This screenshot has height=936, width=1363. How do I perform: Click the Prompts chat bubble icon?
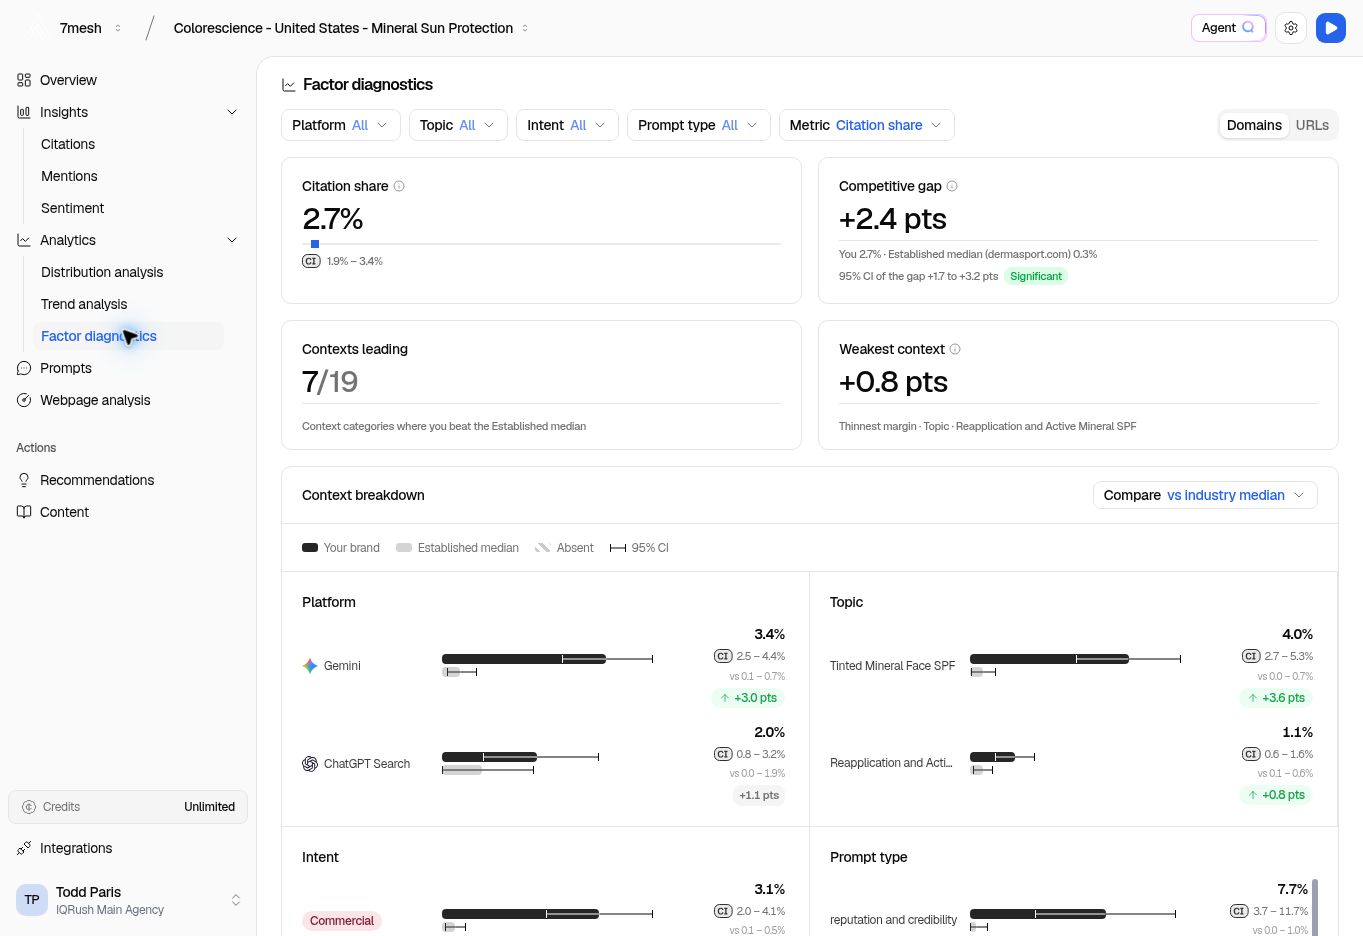[24, 368]
